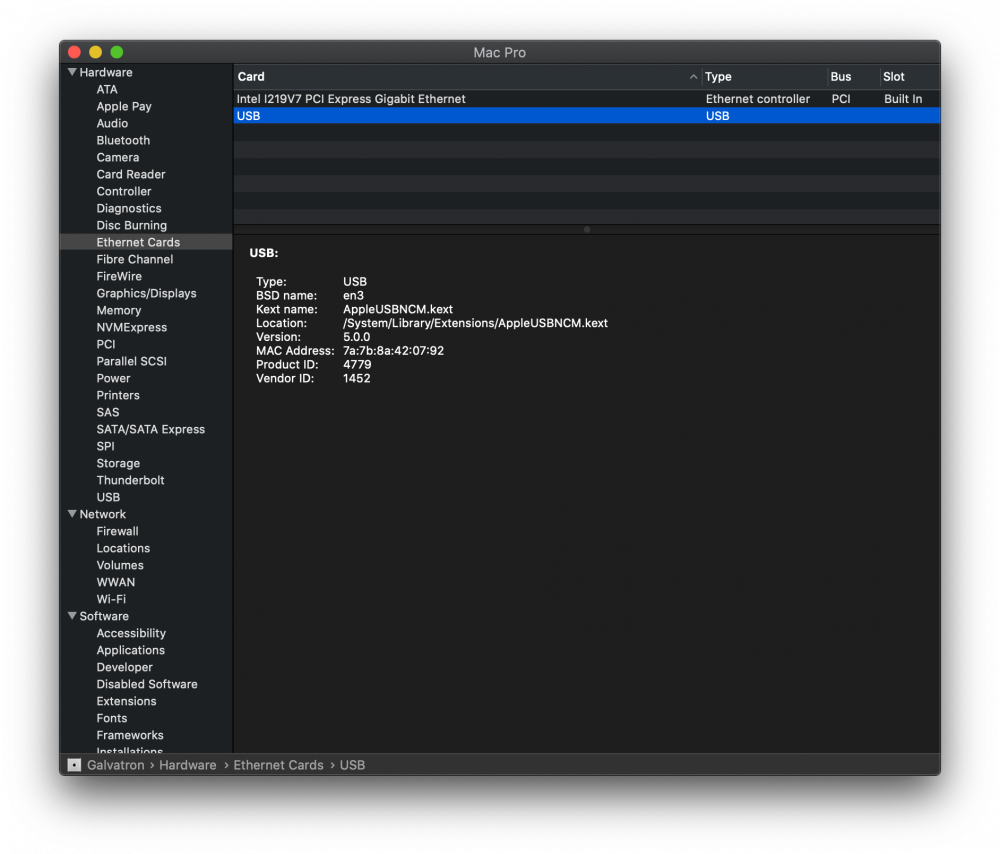Screen dimensions: 1000x854
Task: Open the Bluetooth hardware section
Action: (x=123, y=140)
